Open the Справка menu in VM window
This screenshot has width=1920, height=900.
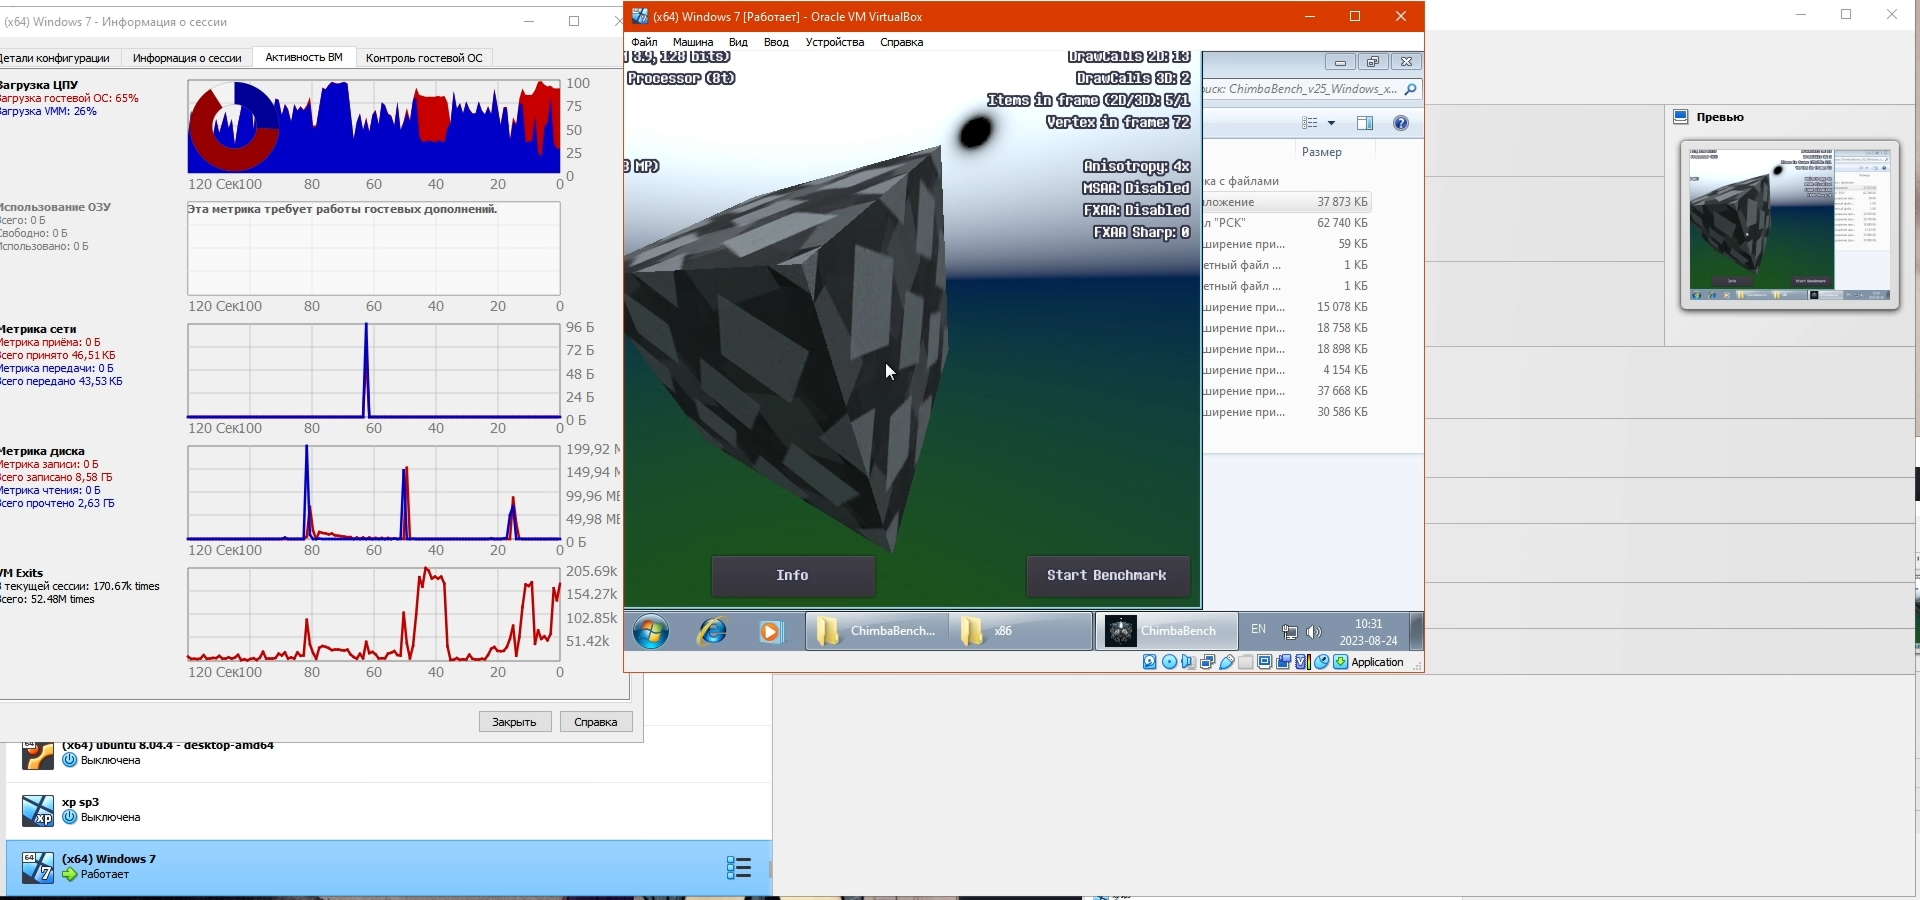(x=901, y=42)
